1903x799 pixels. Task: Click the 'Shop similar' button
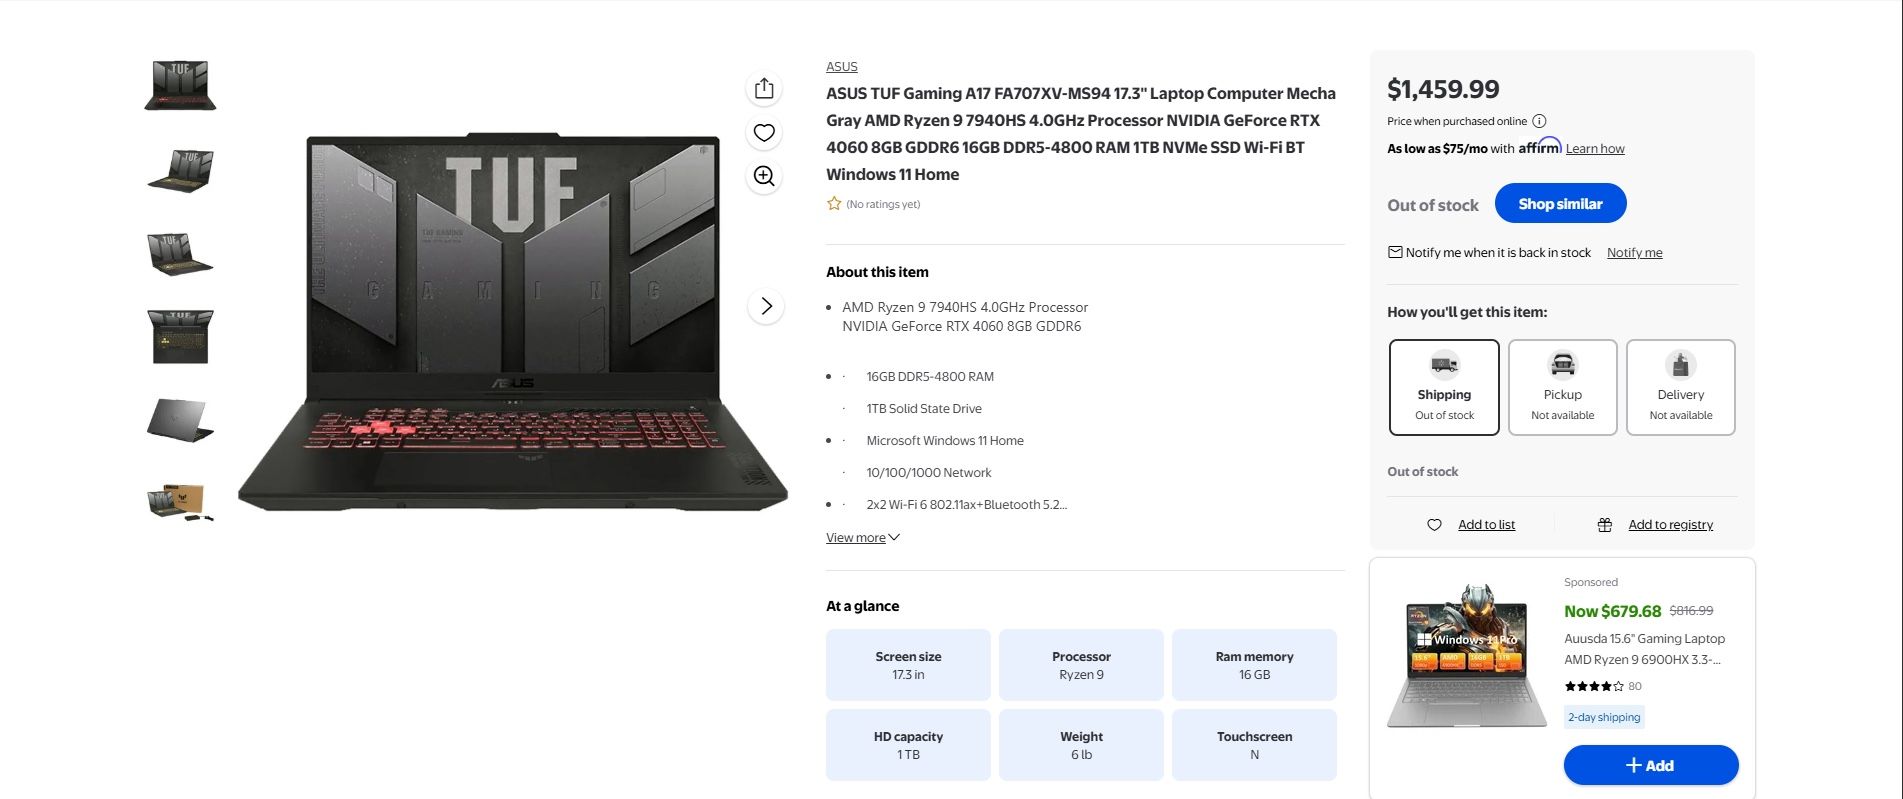click(1560, 204)
